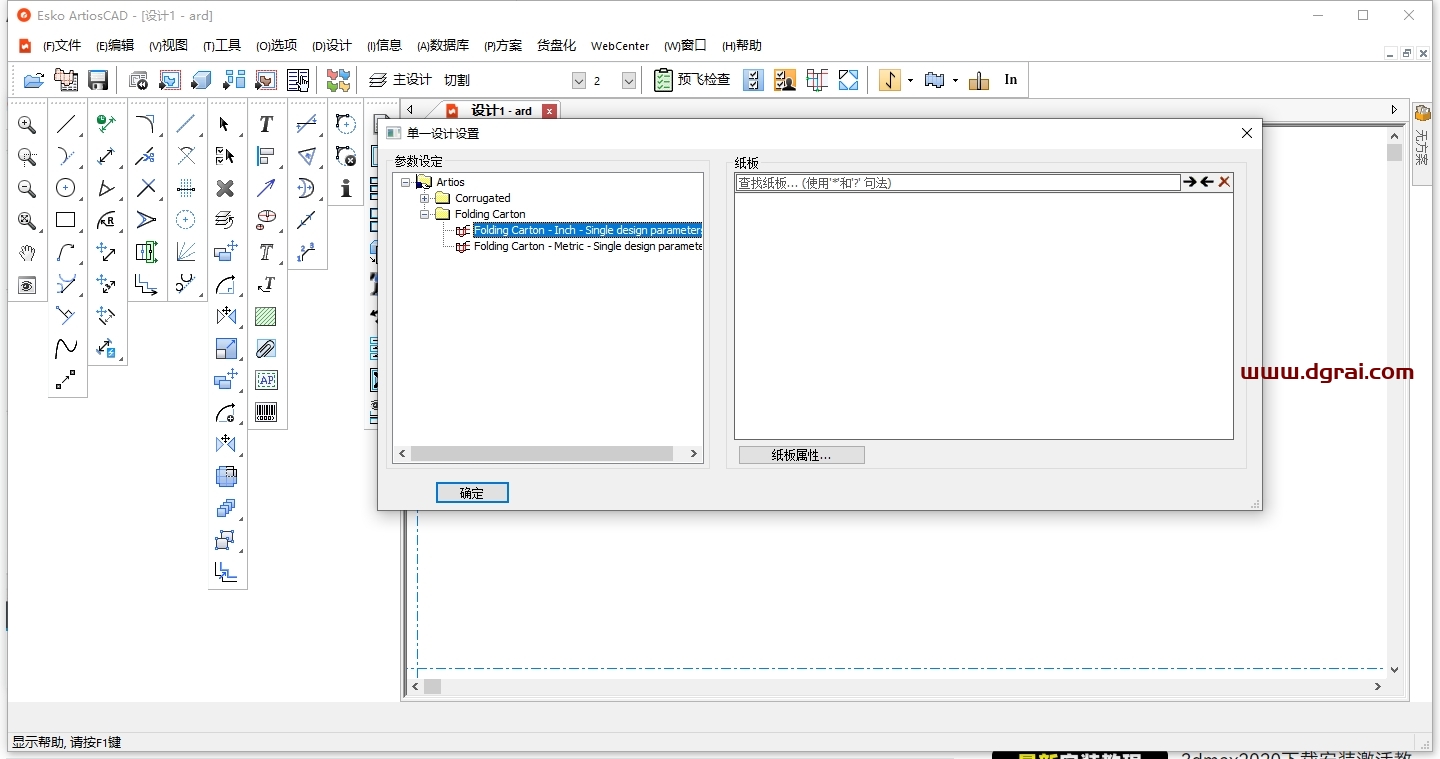The height and width of the screenshot is (759, 1440).
Task: Click the open folder icon in toolbar
Action: pos(34,80)
